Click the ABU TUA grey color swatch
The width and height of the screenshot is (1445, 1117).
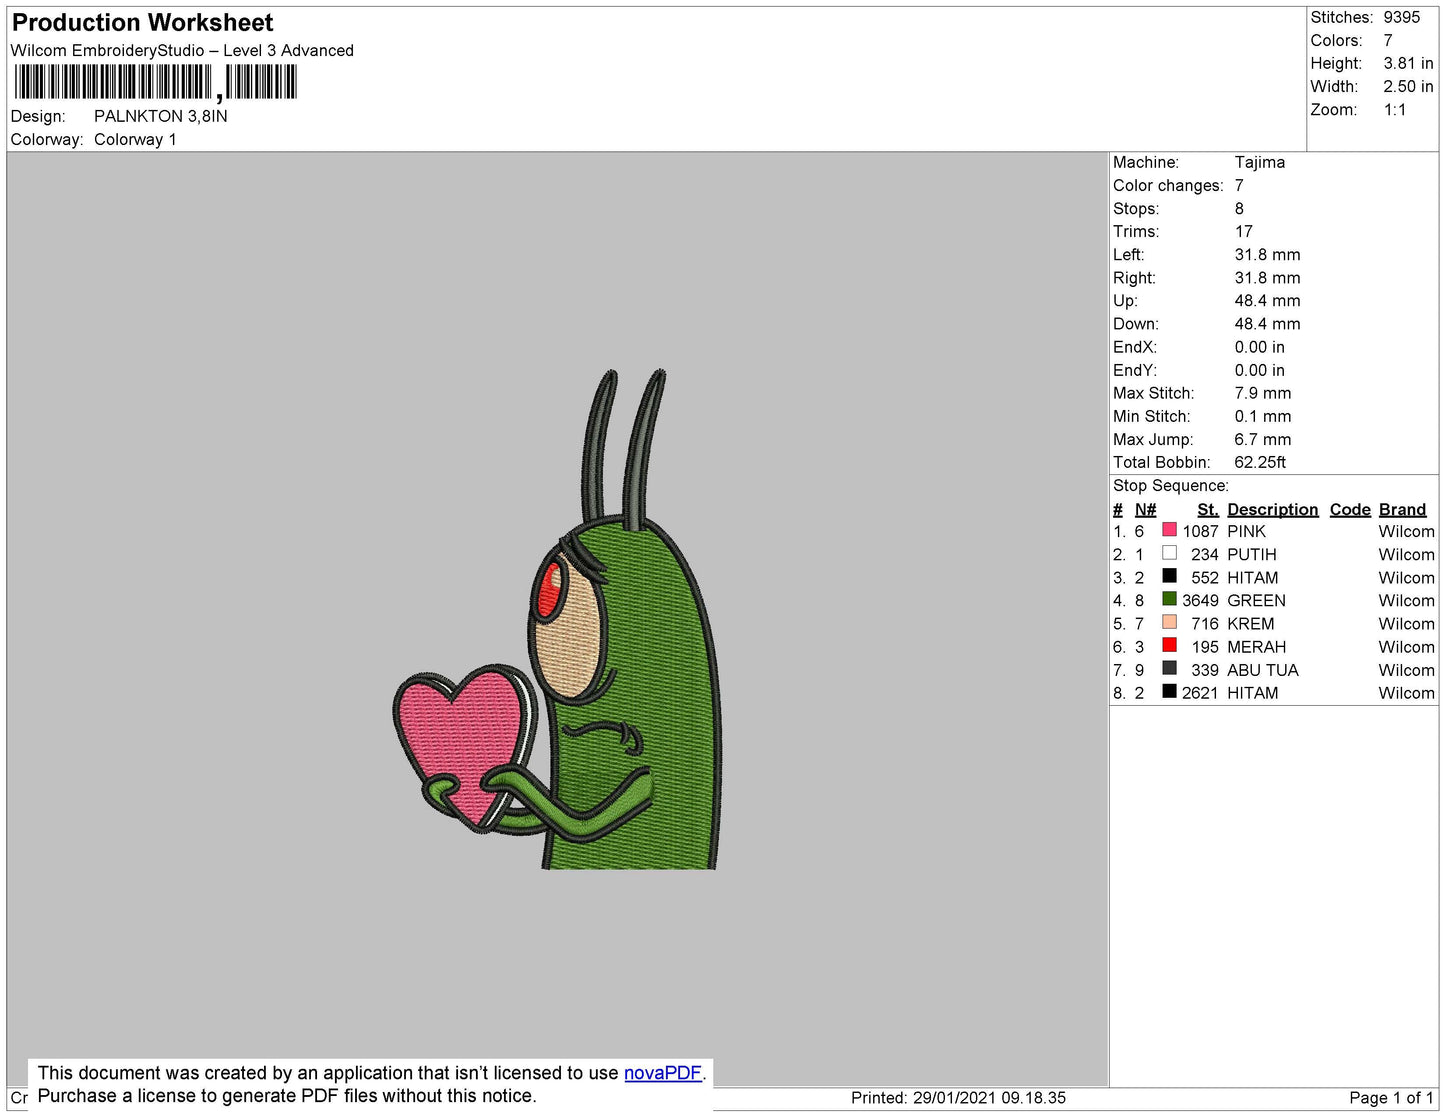(1169, 668)
